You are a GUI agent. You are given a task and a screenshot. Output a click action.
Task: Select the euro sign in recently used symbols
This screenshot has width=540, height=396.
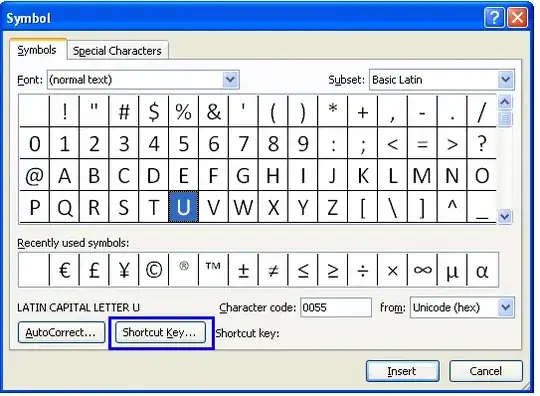point(64,270)
